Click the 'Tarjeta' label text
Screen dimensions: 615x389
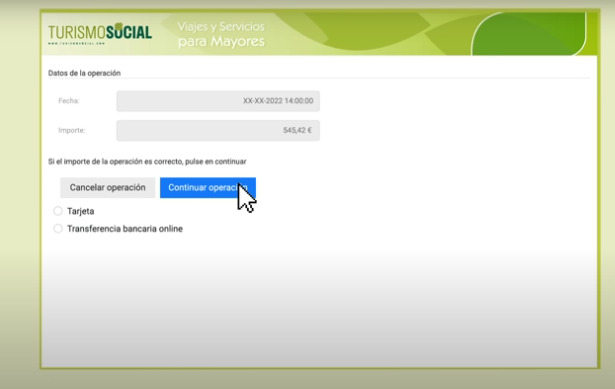[80, 211]
